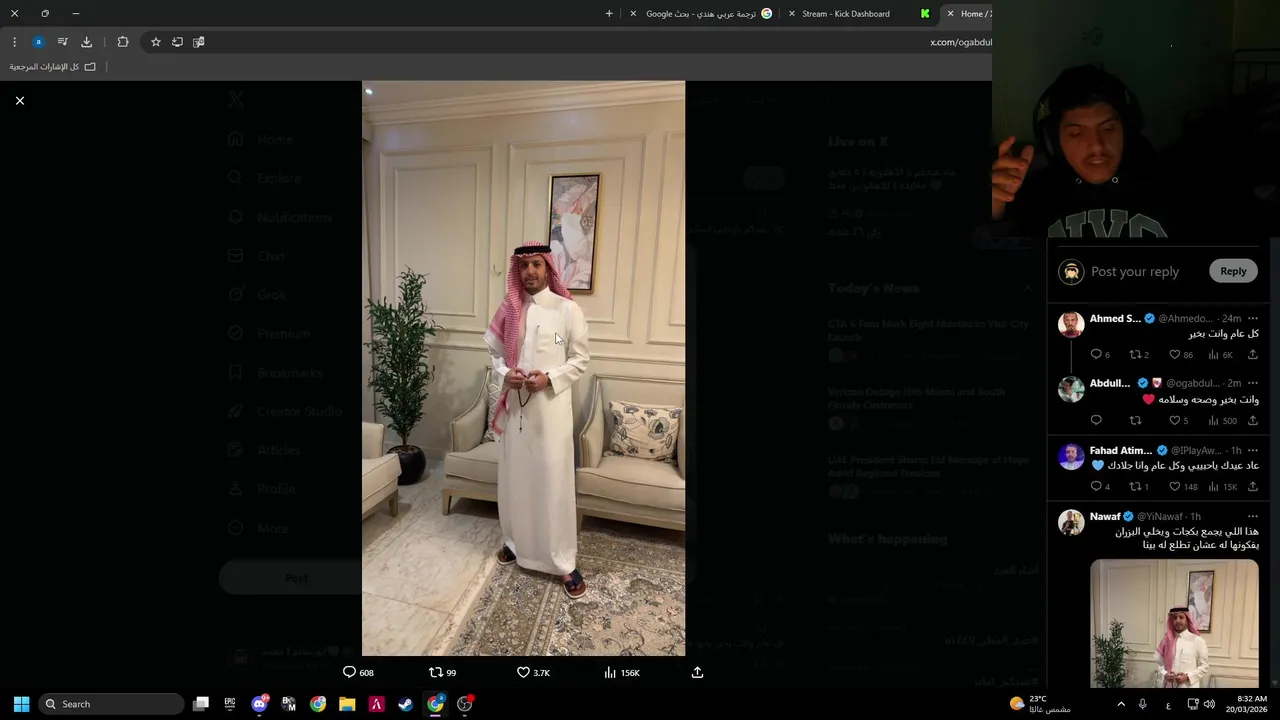Like Ahmed S. comment (86 likes)
The height and width of the screenshot is (720, 1280).
coord(1181,355)
